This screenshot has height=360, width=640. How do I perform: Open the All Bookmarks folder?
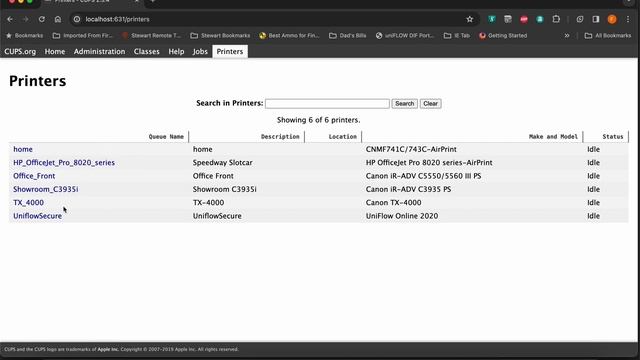608,36
